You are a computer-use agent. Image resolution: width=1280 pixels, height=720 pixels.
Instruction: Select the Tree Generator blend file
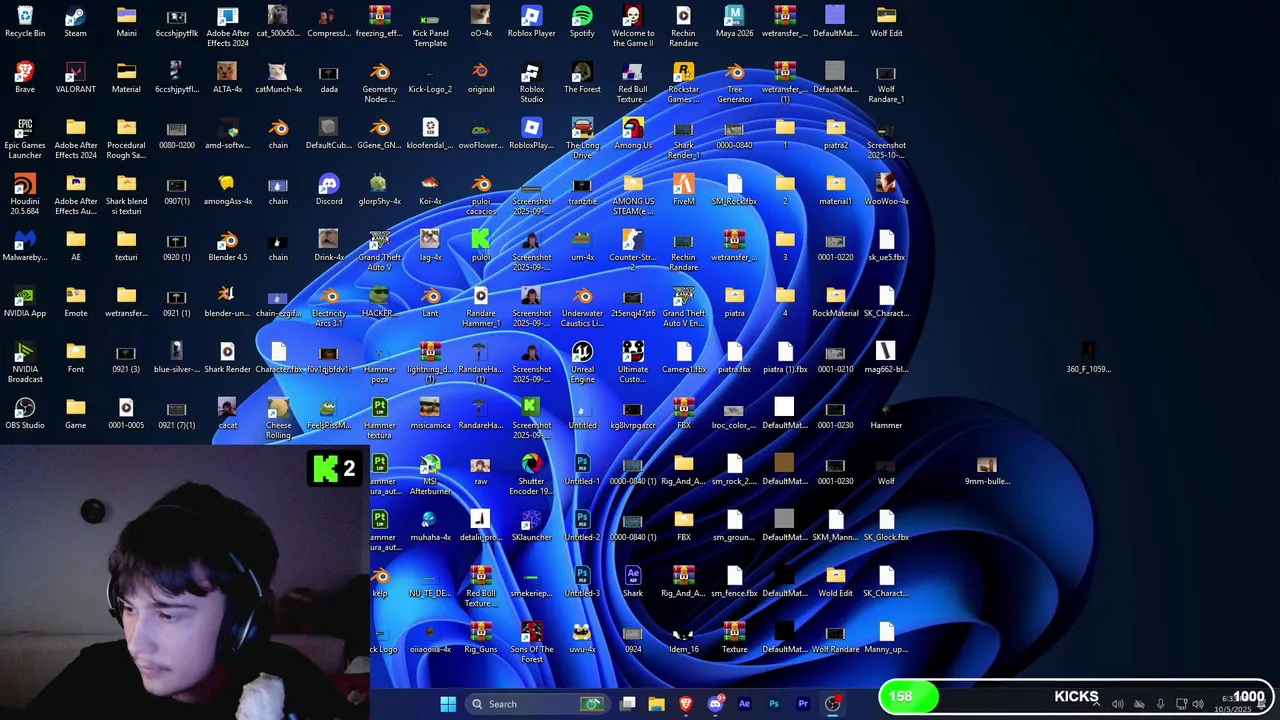734,83
